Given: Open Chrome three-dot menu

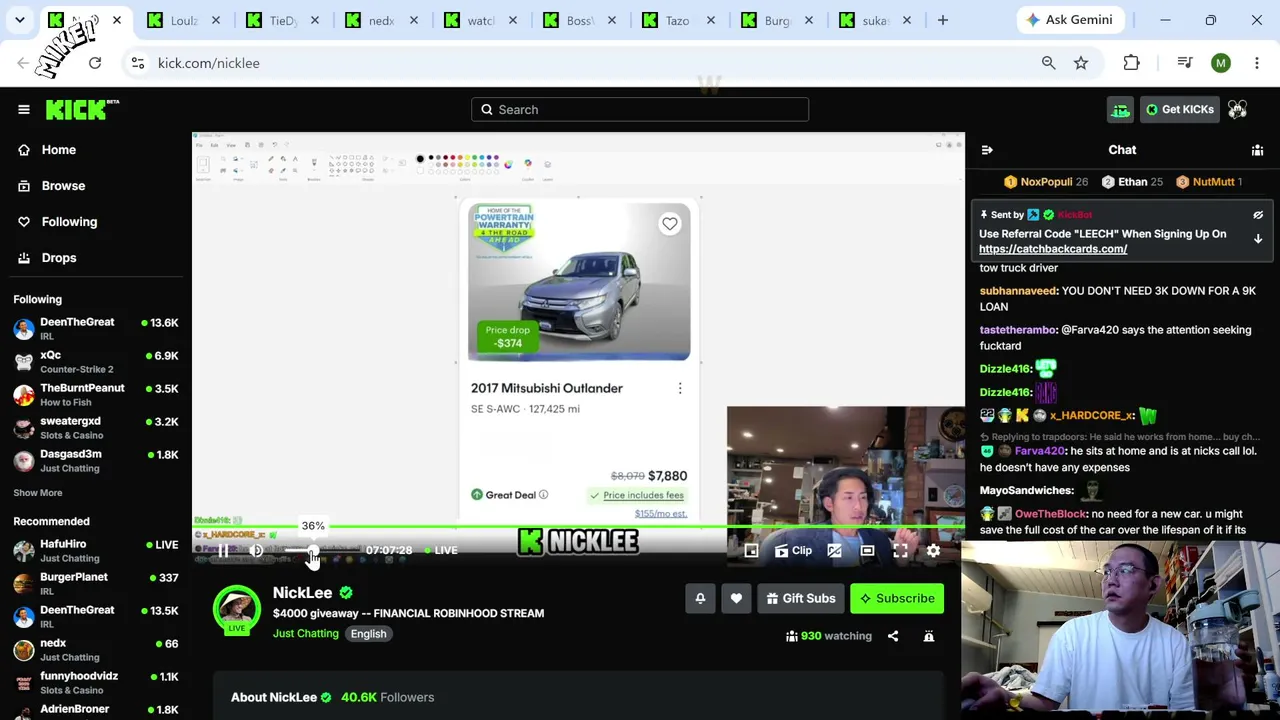Looking at the screenshot, I should (1257, 63).
